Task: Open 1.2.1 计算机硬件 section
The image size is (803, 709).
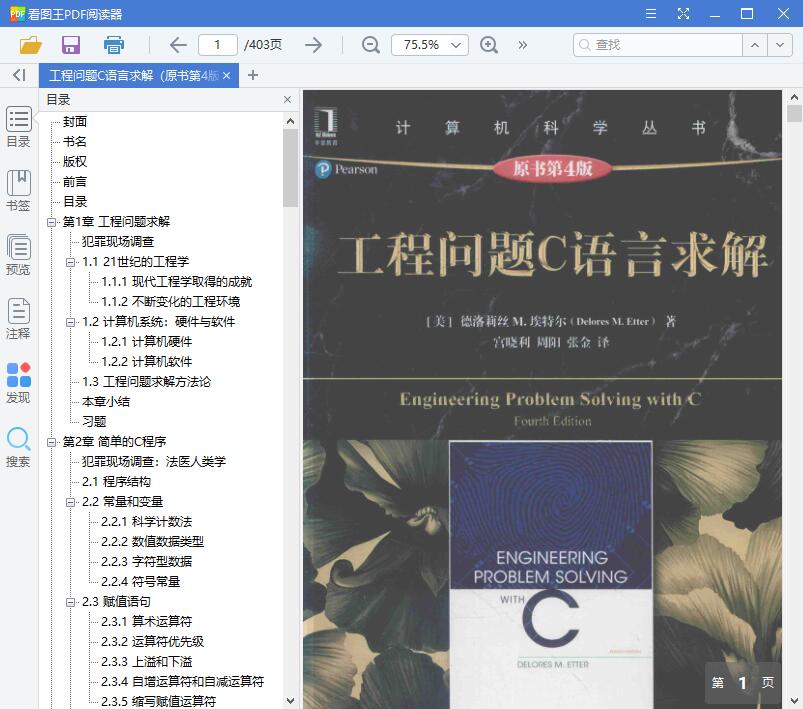Action: point(146,342)
